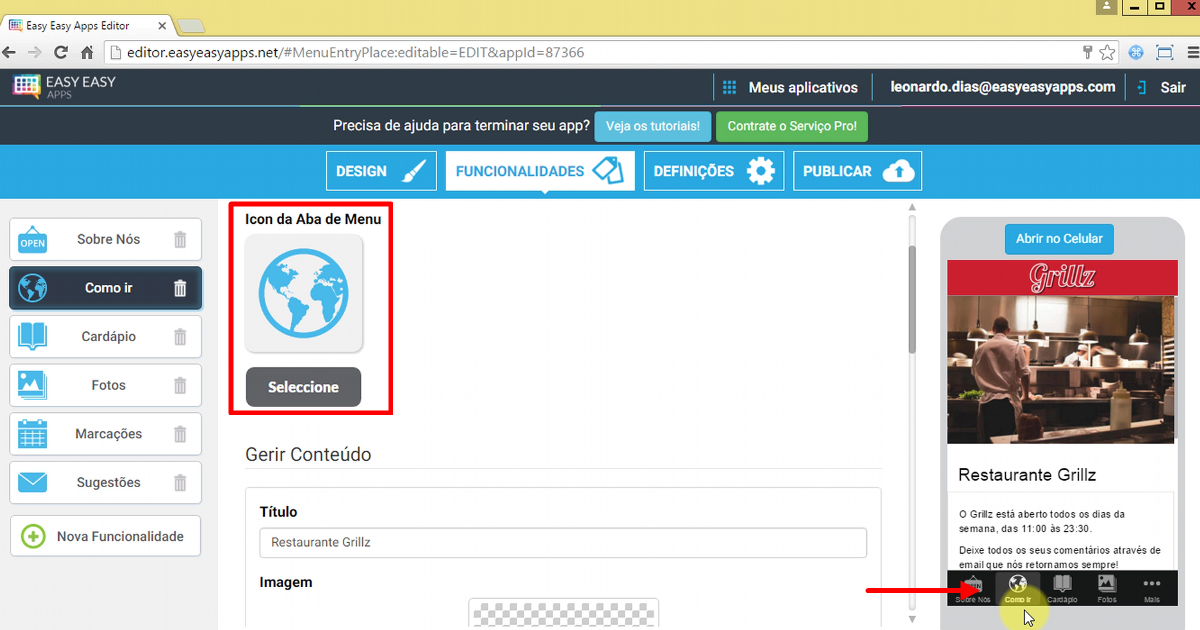Image resolution: width=1200 pixels, height=630 pixels.
Task: Delete Sugestões with its trash icon
Action: 180,483
